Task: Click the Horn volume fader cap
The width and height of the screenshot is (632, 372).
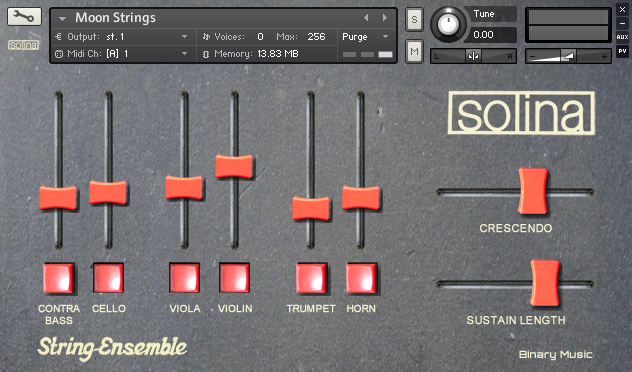Action: [x=361, y=198]
